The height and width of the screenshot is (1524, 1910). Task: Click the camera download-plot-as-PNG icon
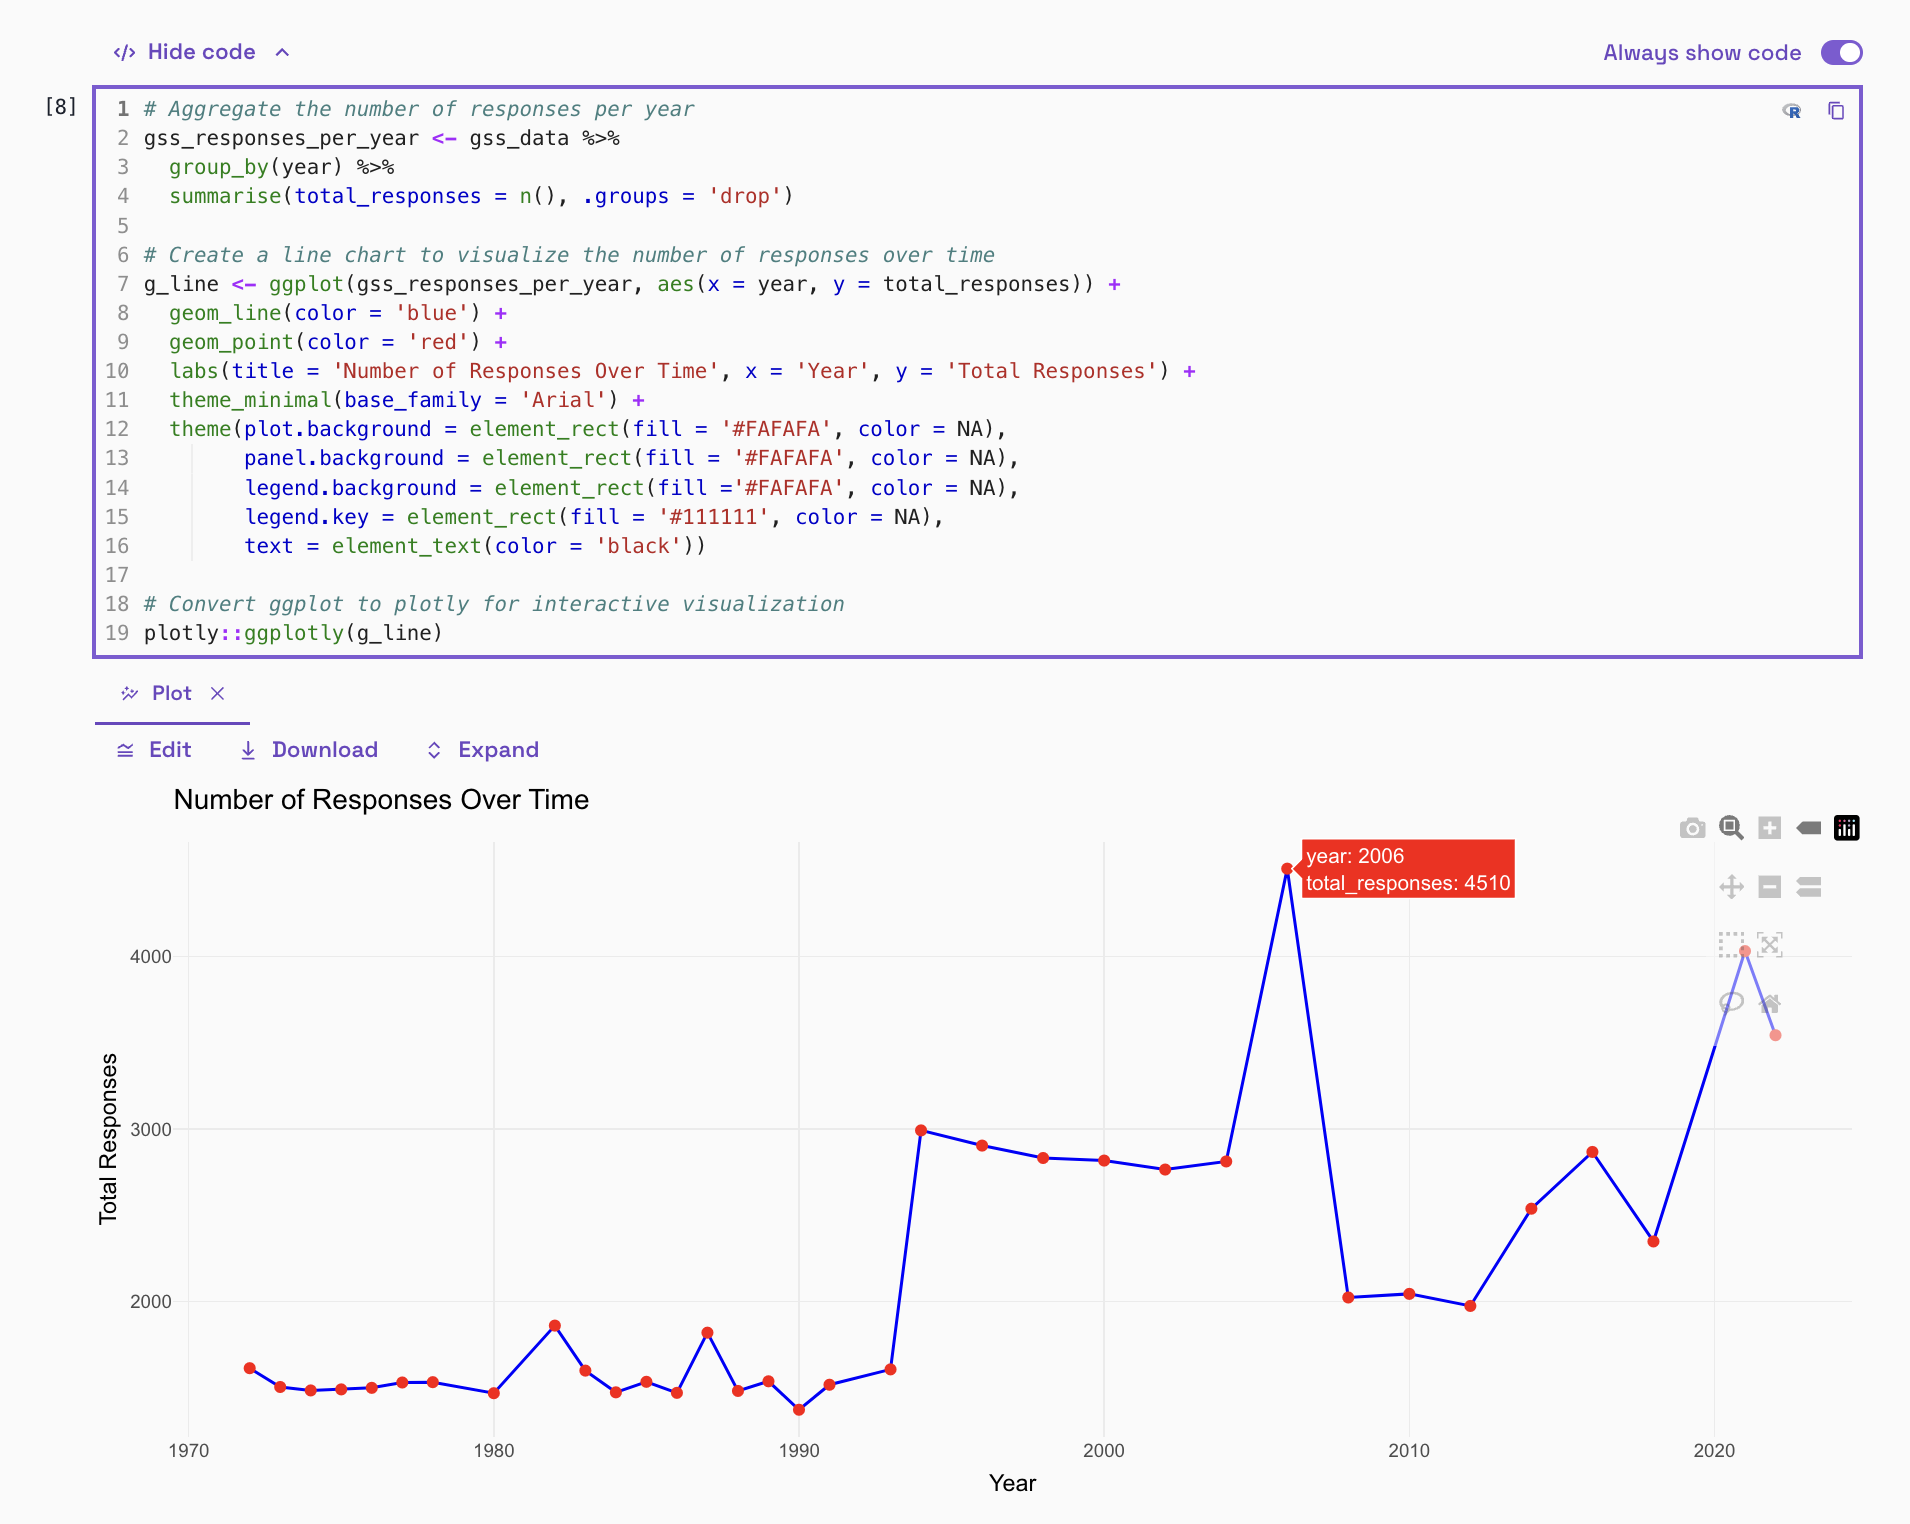(1692, 828)
